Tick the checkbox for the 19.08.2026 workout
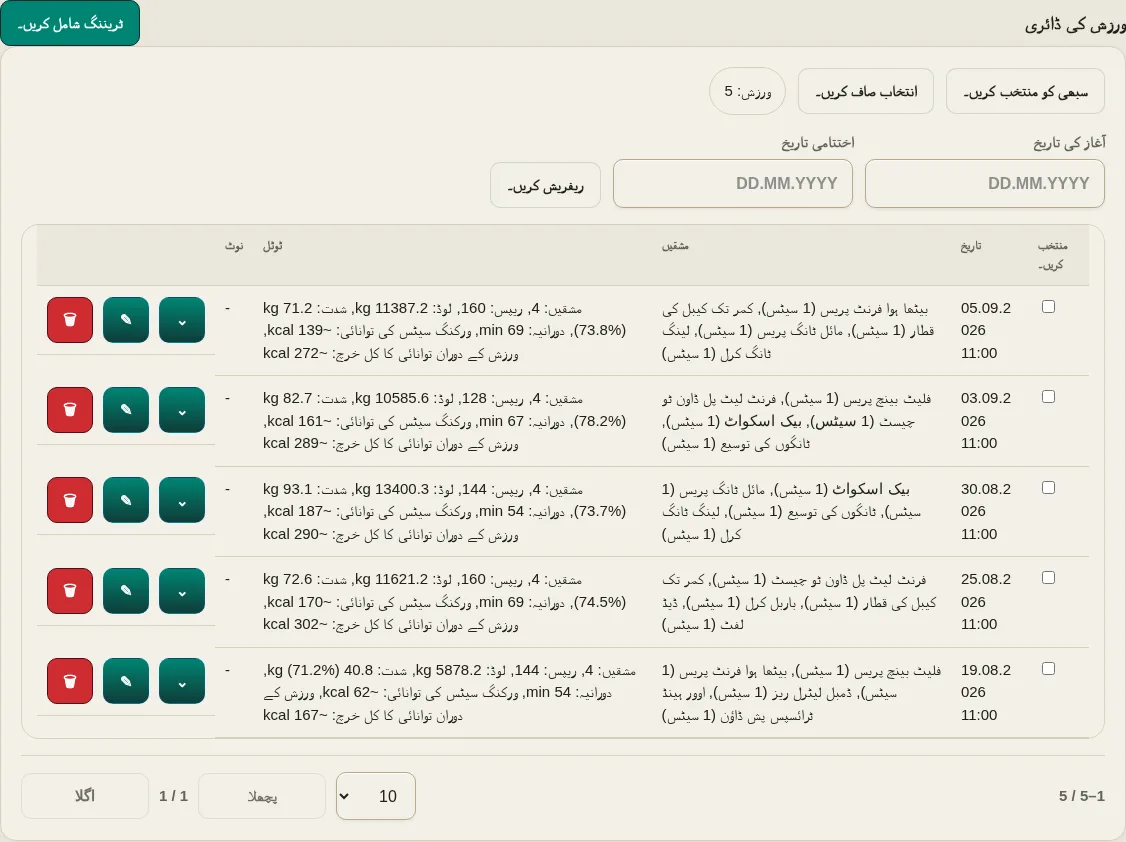 [x=1048, y=668]
